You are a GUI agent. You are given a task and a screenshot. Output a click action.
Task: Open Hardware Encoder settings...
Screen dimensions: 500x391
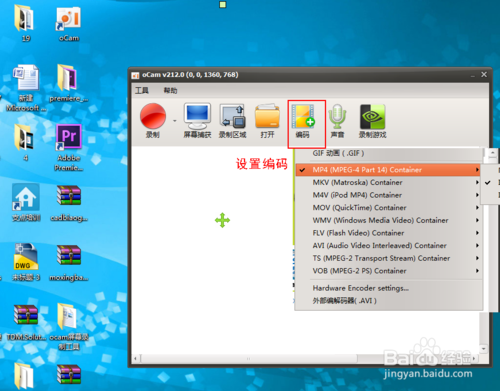pos(389,288)
